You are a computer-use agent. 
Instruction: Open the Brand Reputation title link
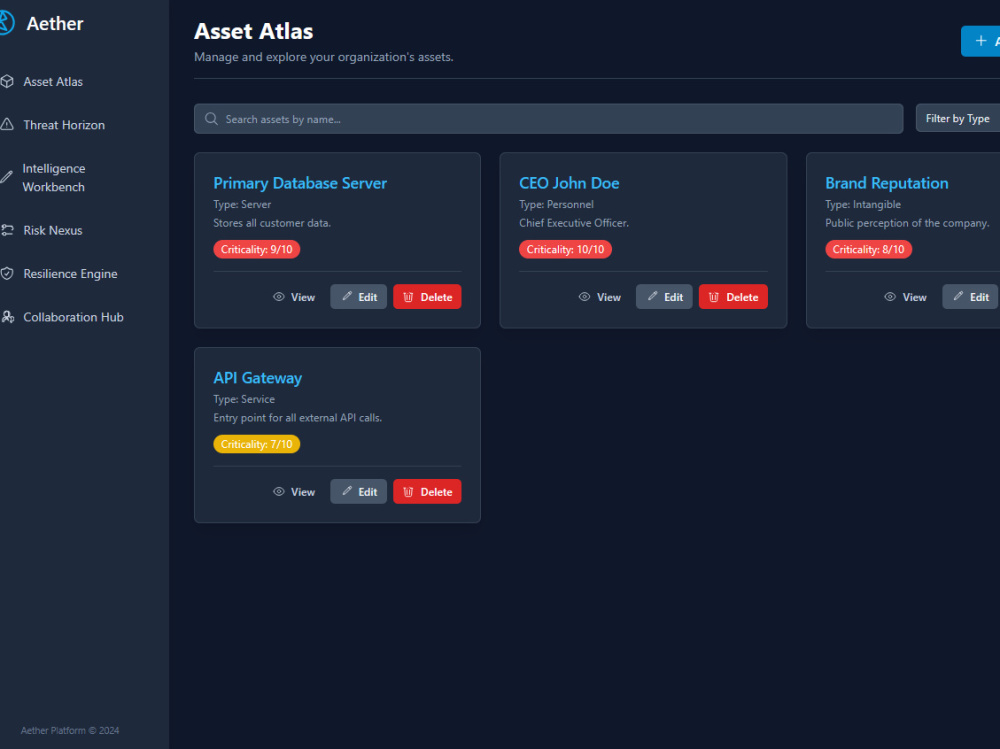(886, 183)
